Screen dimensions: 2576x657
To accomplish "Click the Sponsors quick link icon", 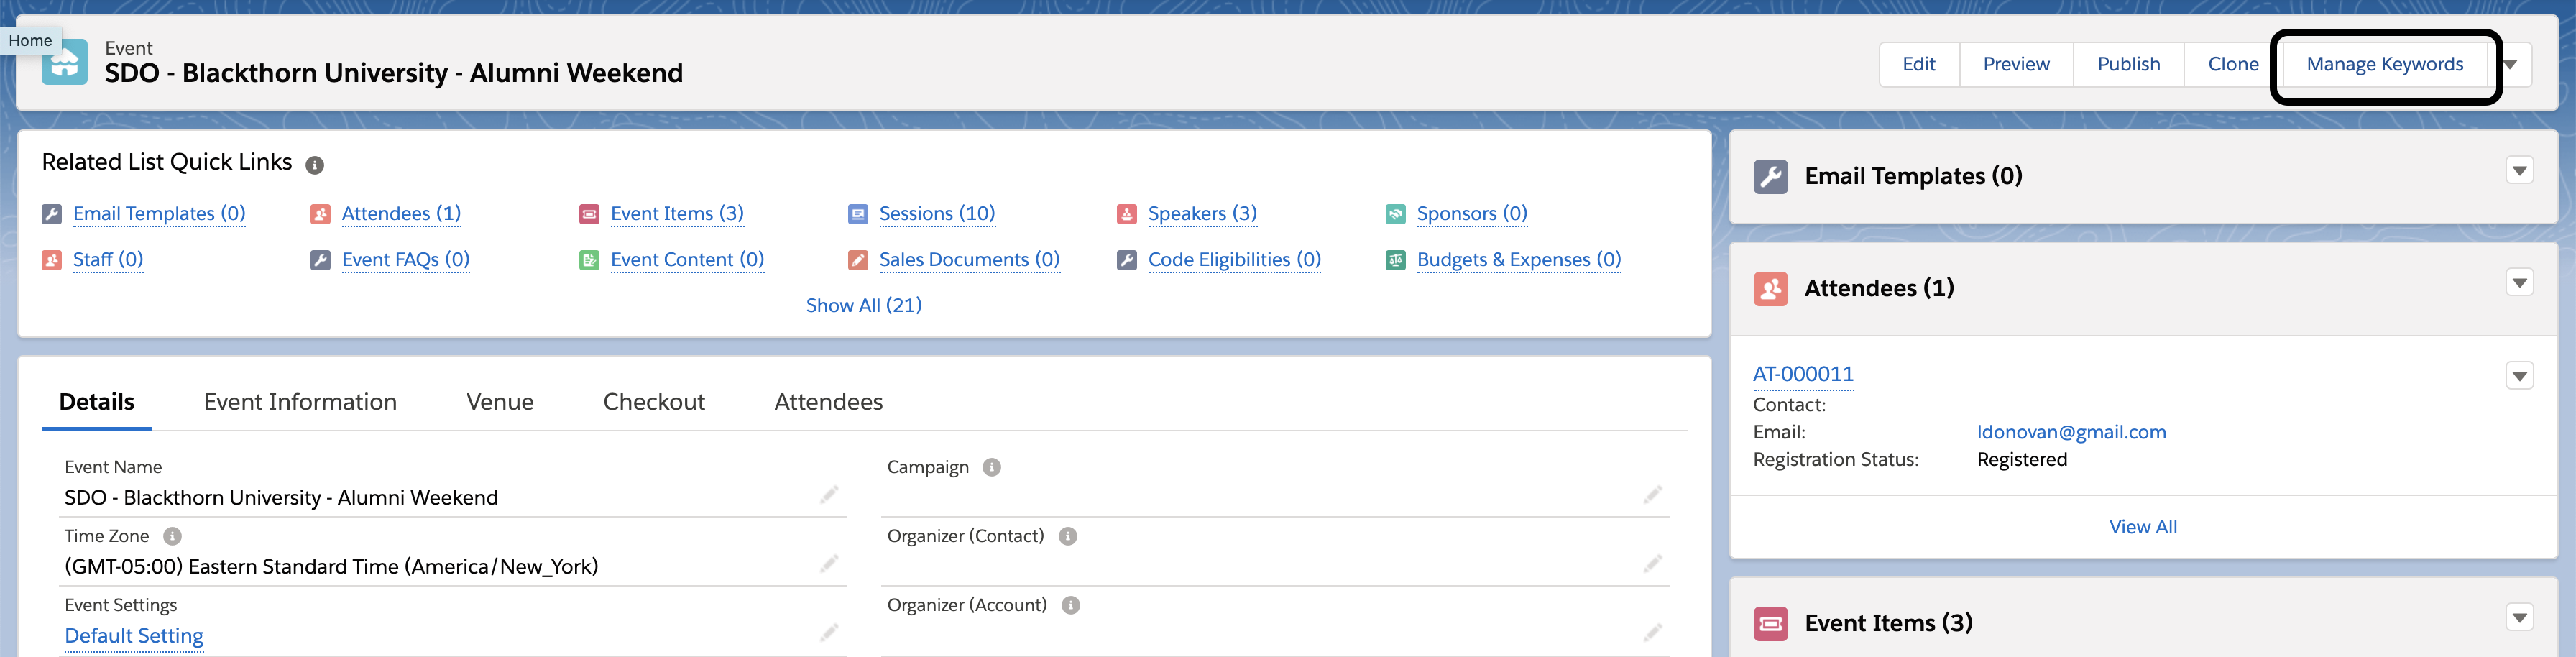I will click(1396, 214).
